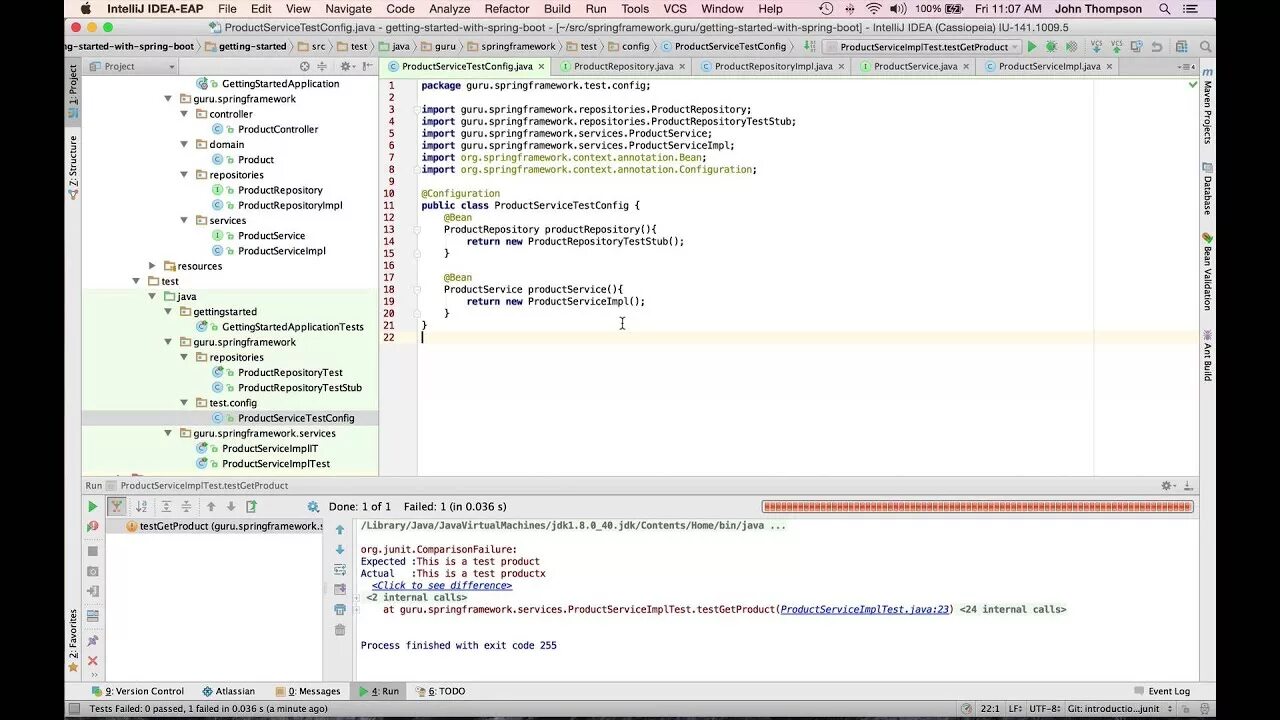This screenshot has height=720, width=1280.
Task: Run with coverage icon in main toolbar
Action: point(1071,47)
